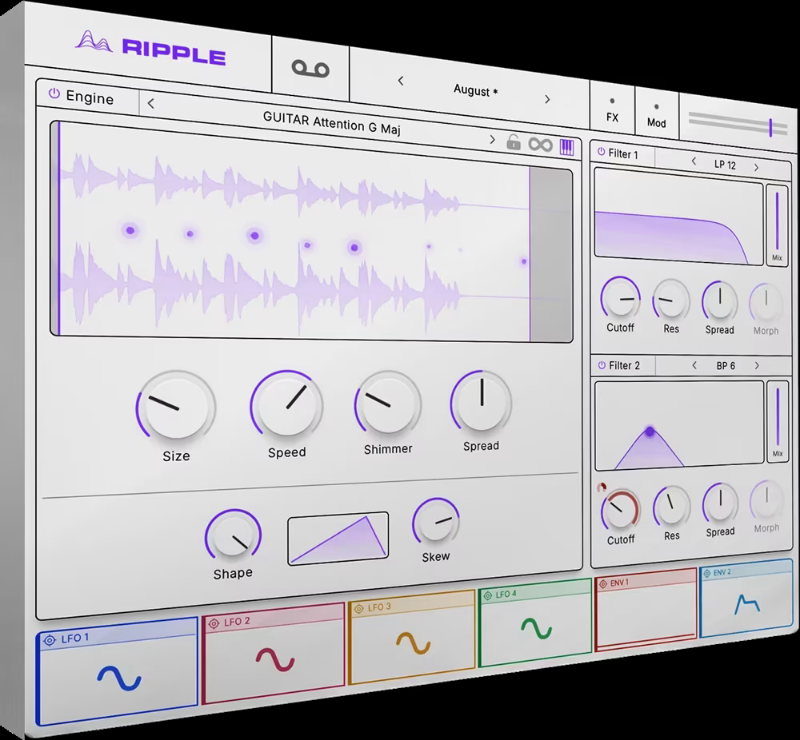800x740 pixels.
Task: Click the Filter 2 label
Action: coord(624,365)
